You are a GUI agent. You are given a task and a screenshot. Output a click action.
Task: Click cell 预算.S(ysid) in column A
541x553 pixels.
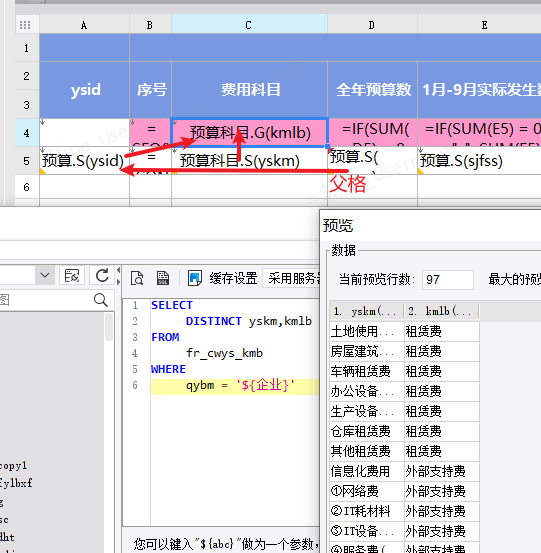(x=84, y=161)
